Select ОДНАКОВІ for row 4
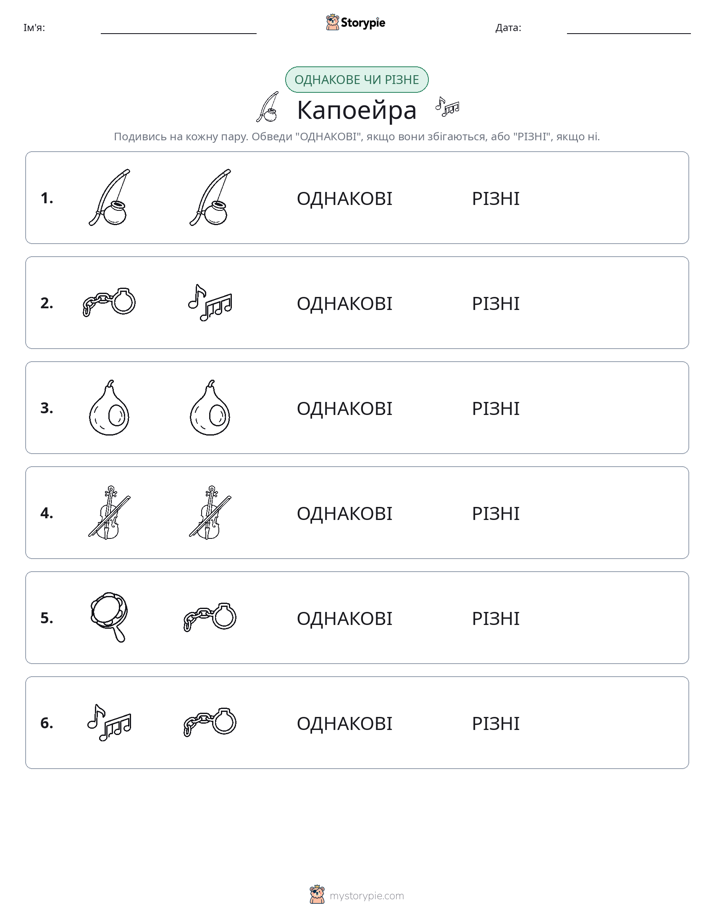Viewport: 714px width, 924px height. [344, 513]
